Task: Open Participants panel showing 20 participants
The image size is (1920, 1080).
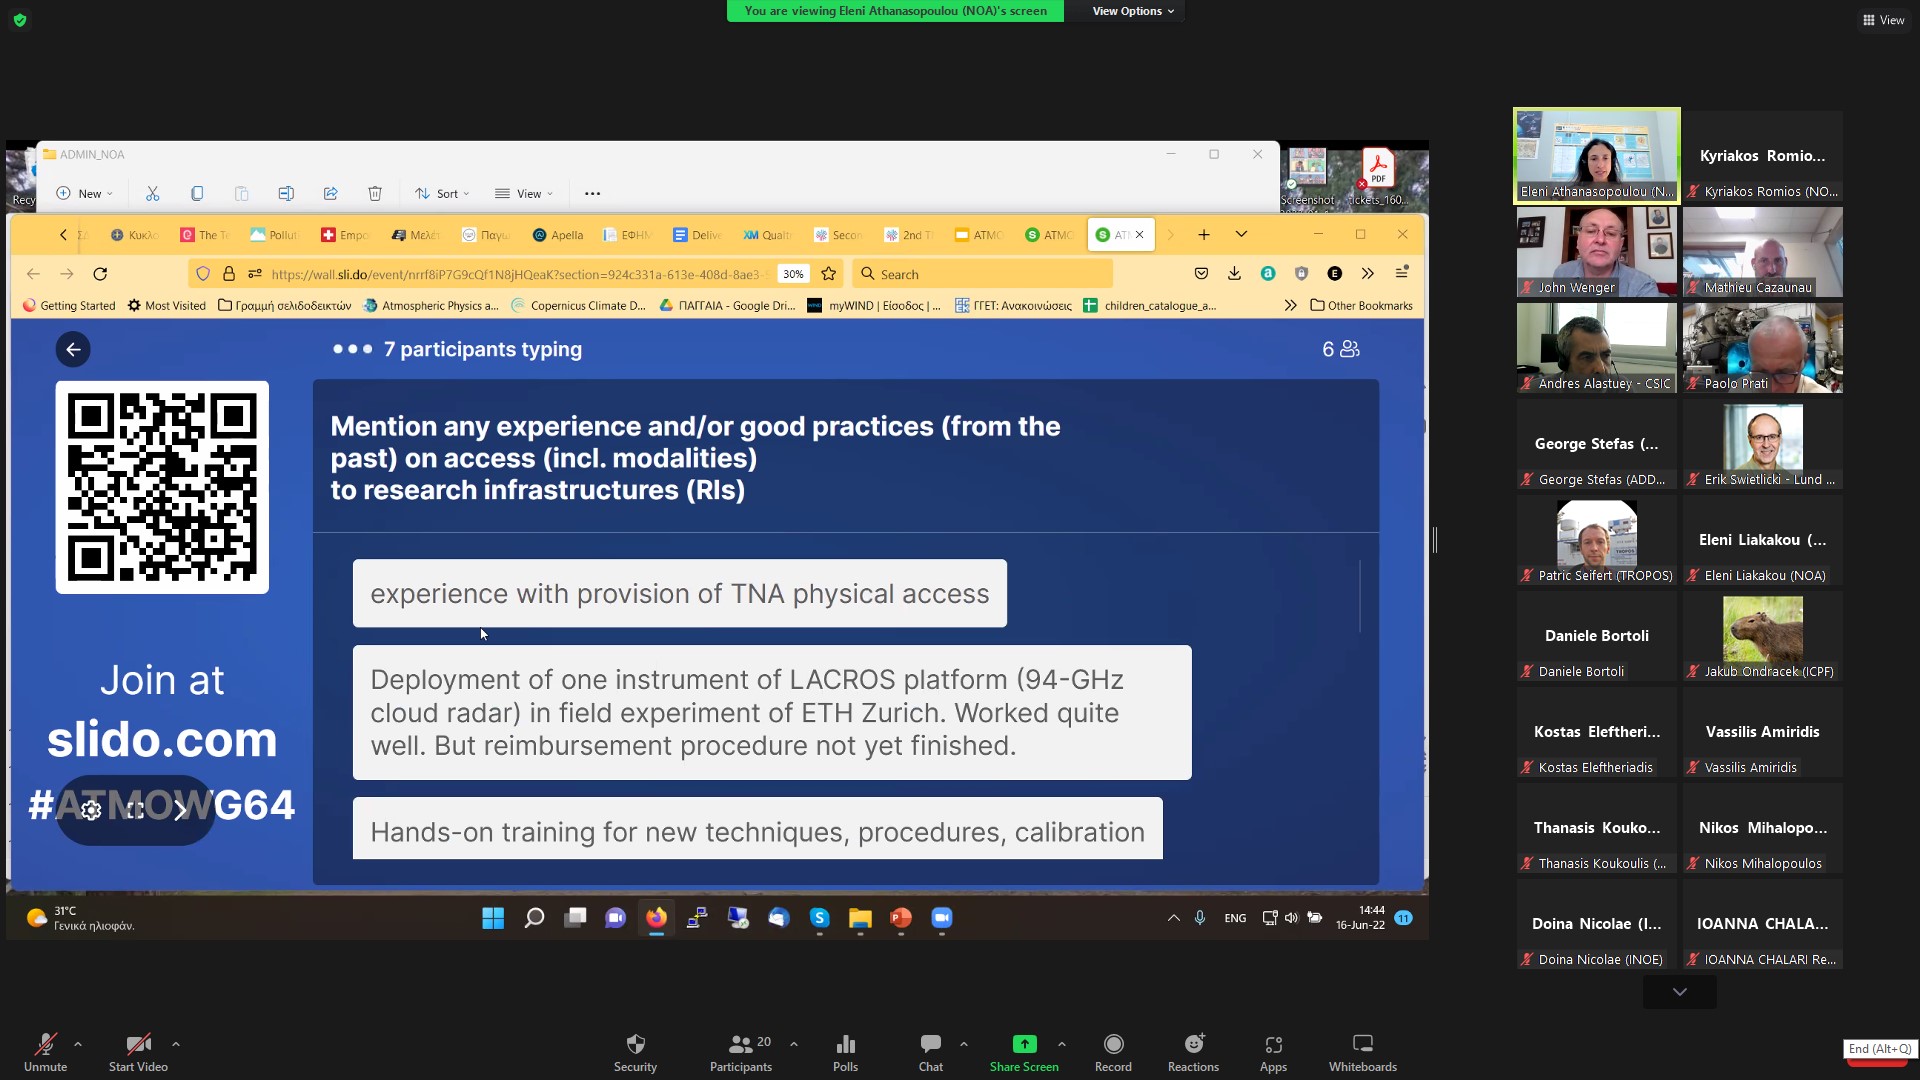Action: click(740, 1051)
